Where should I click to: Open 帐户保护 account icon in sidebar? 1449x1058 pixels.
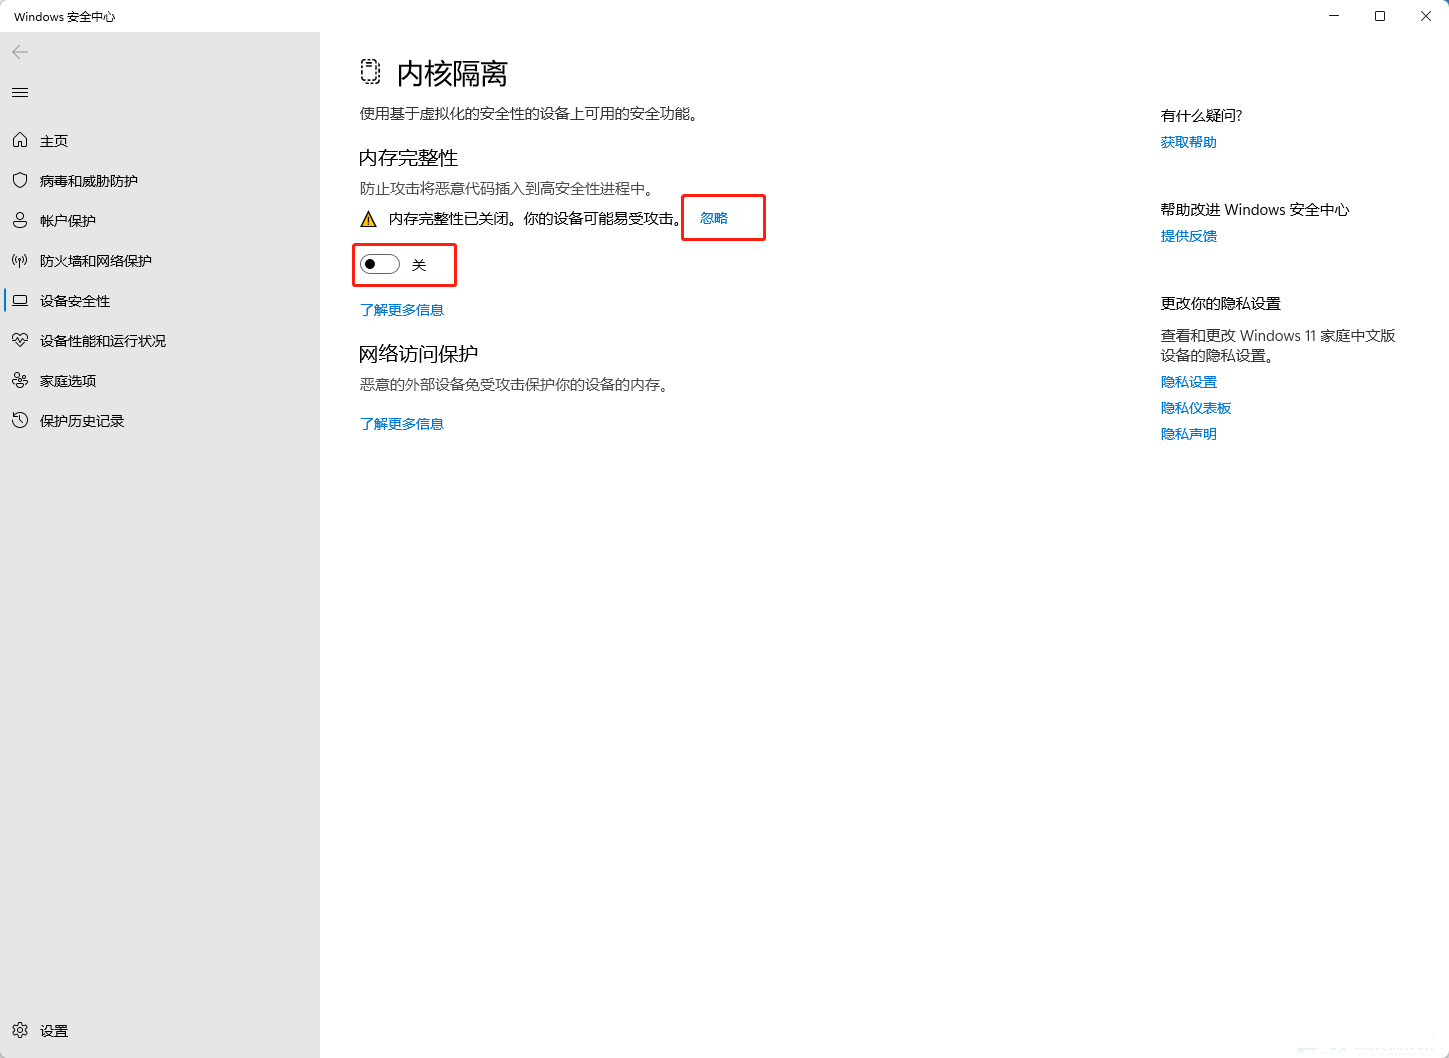coord(21,220)
